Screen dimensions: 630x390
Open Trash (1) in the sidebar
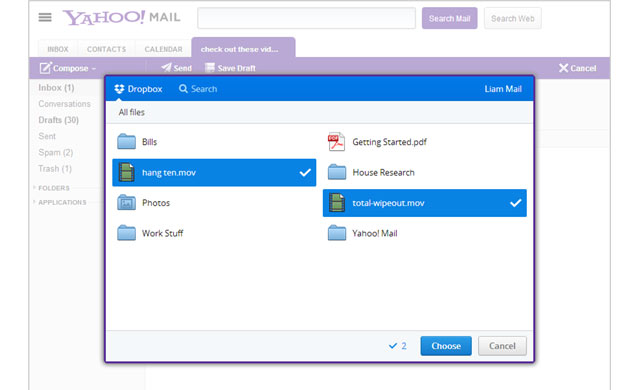click(55, 169)
